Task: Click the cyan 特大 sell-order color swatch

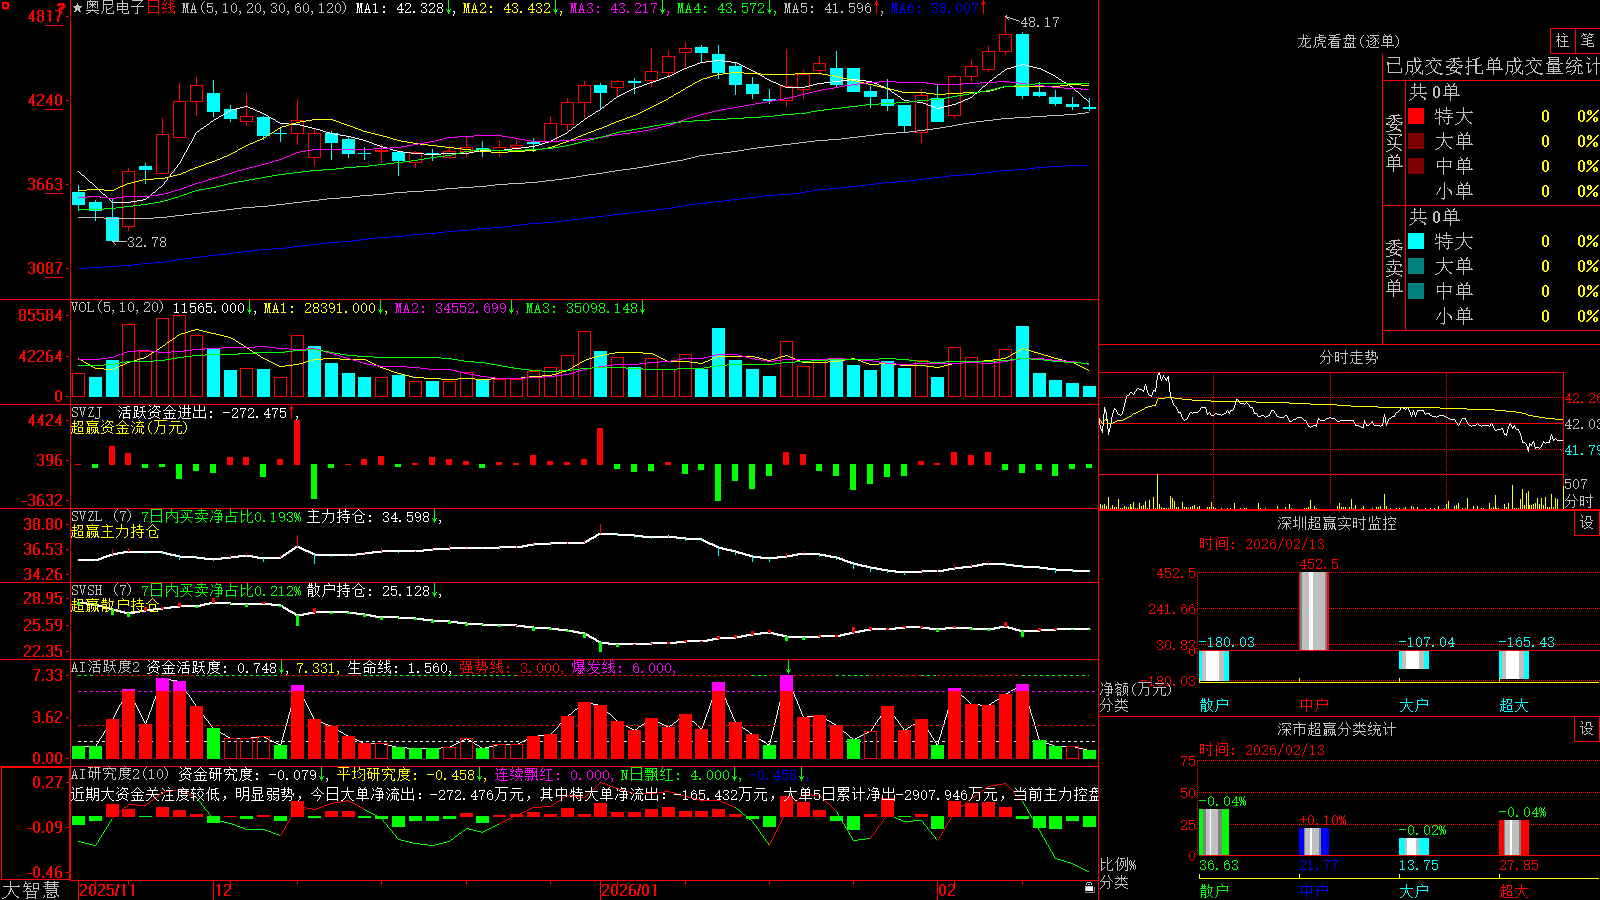Action: pos(1416,241)
